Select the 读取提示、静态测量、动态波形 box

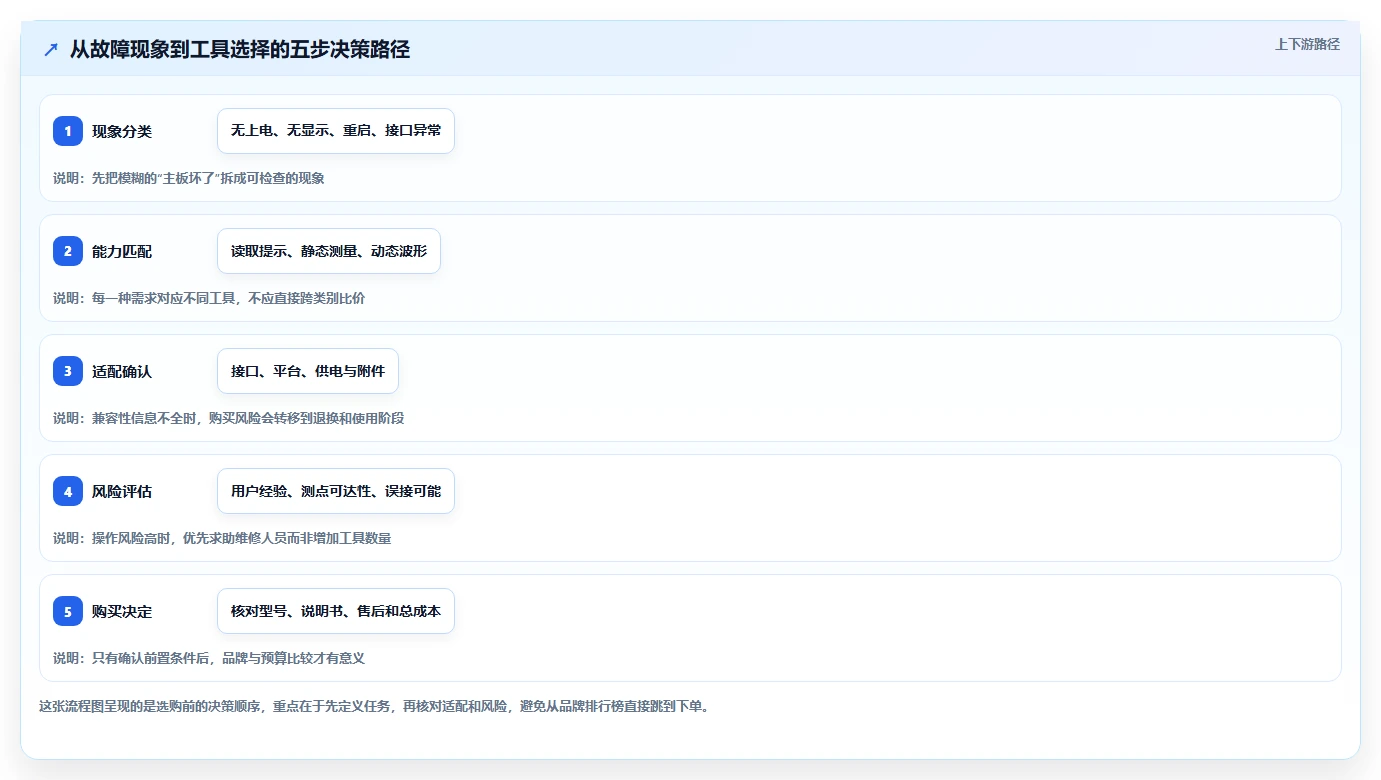pos(329,251)
